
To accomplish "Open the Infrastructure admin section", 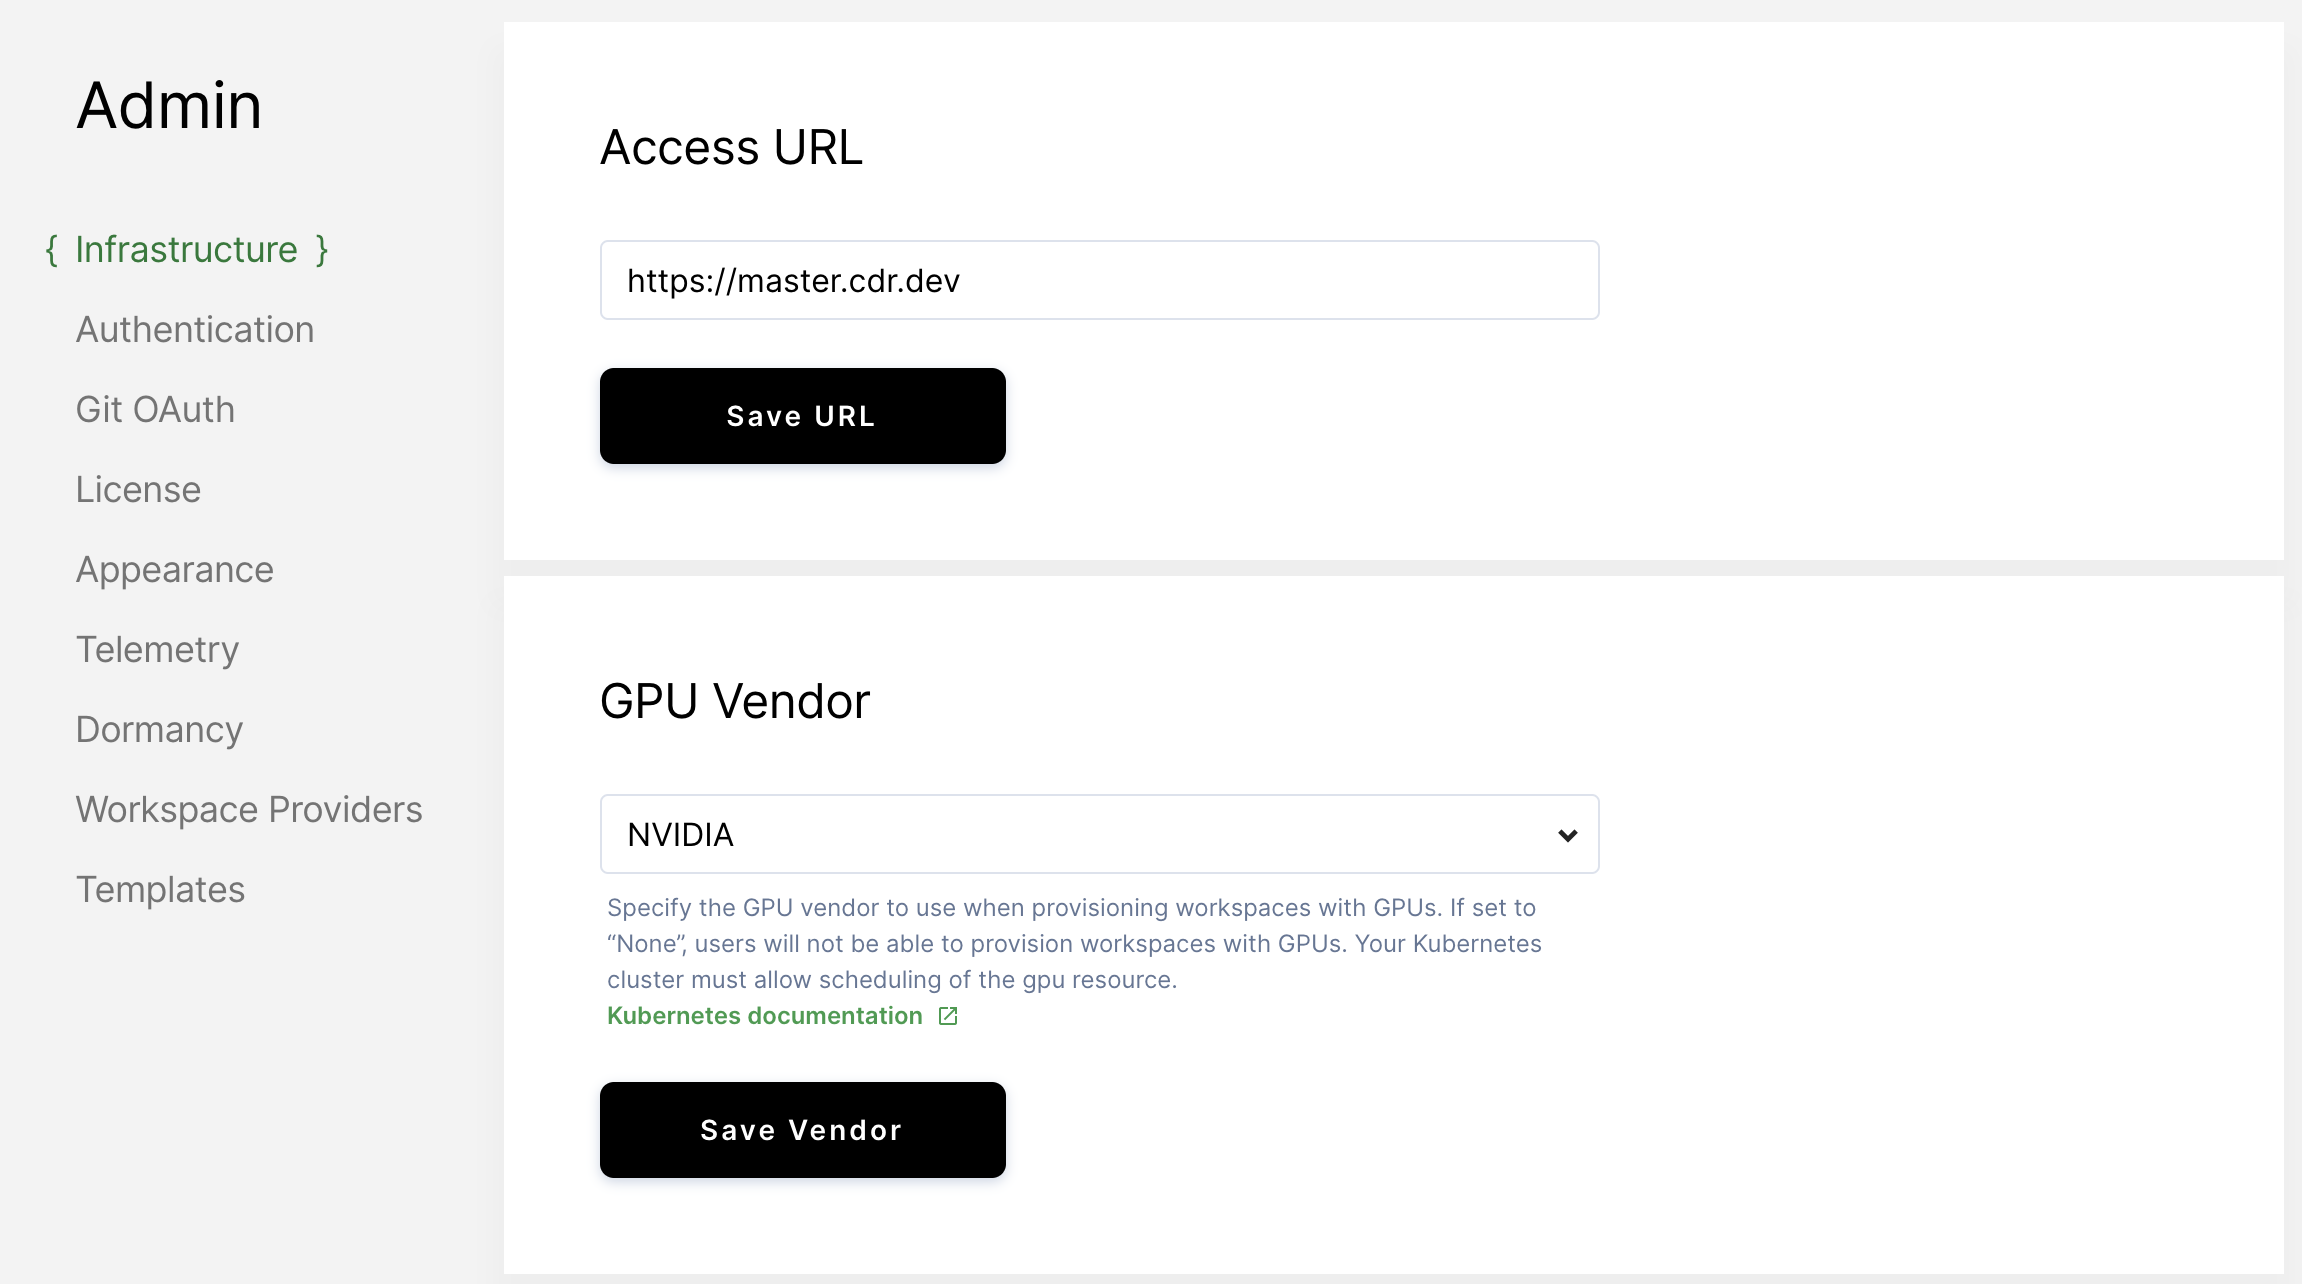I will click(x=187, y=250).
